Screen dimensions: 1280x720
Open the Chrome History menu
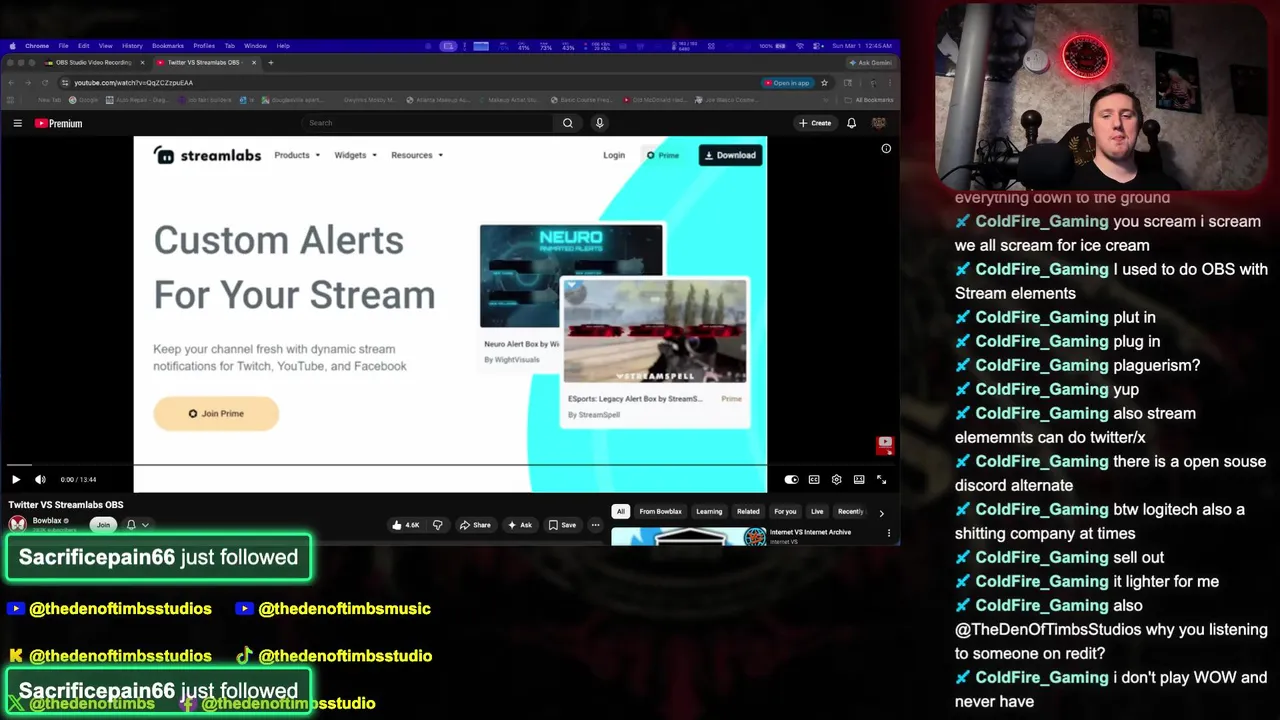[x=132, y=46]
